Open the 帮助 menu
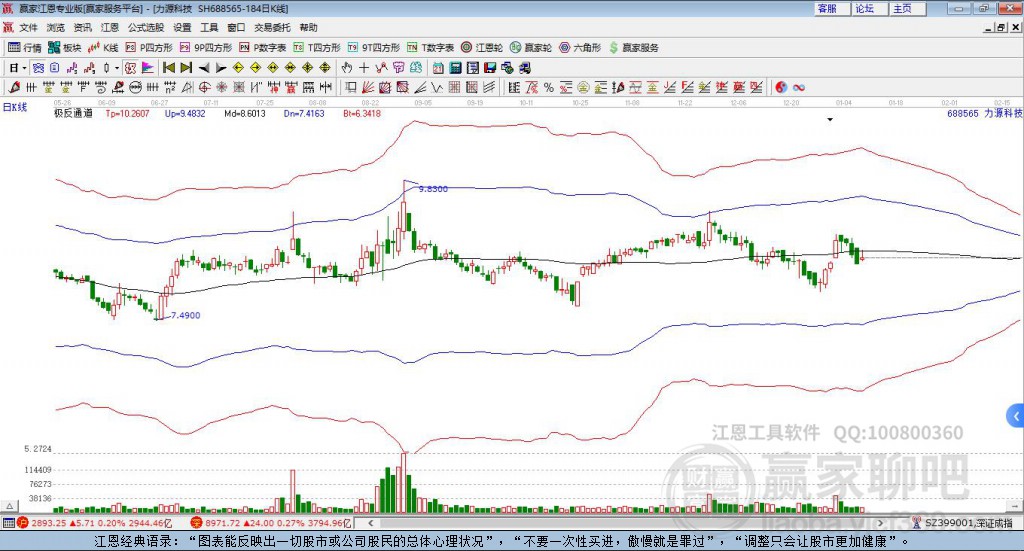This screenshot has height=551, width=1024. point(308,27)
